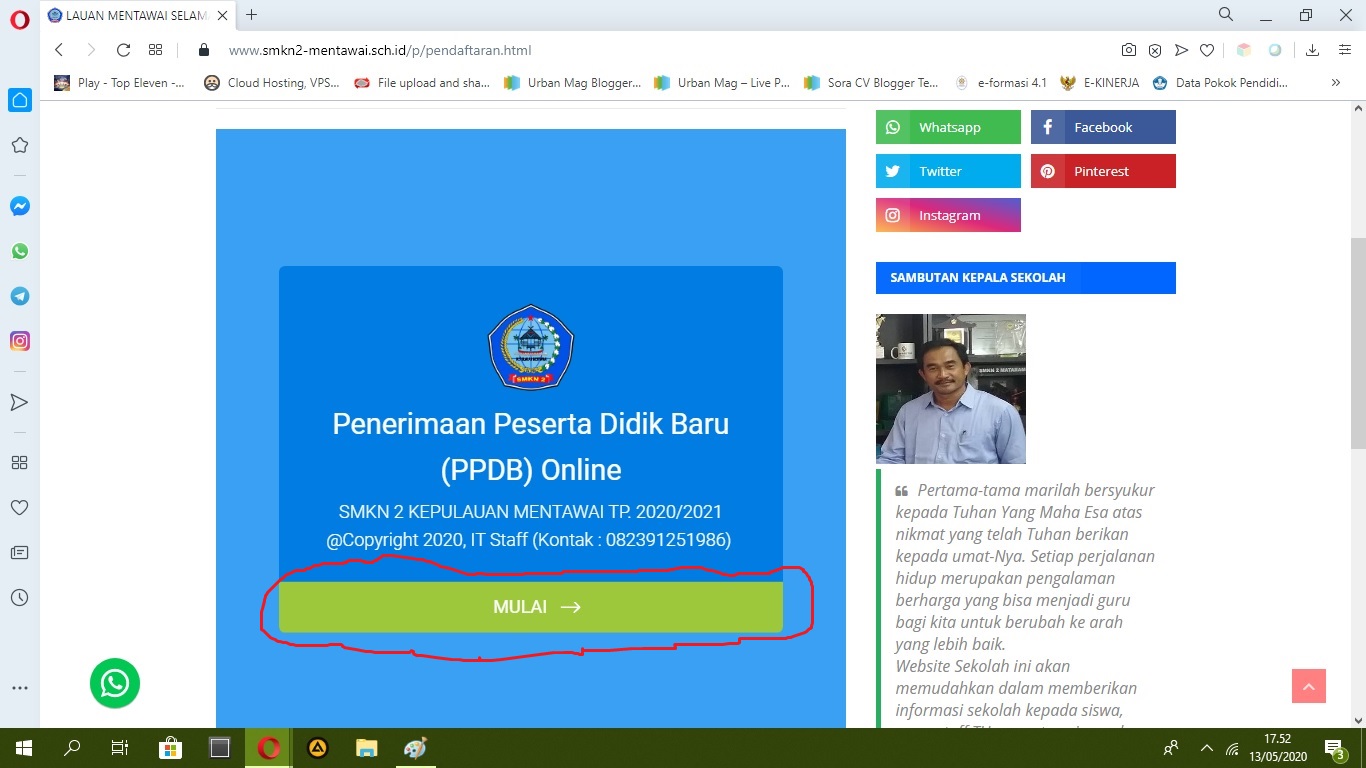Click the SMKN 2 school logo emblem

click(x=531, y=347)
